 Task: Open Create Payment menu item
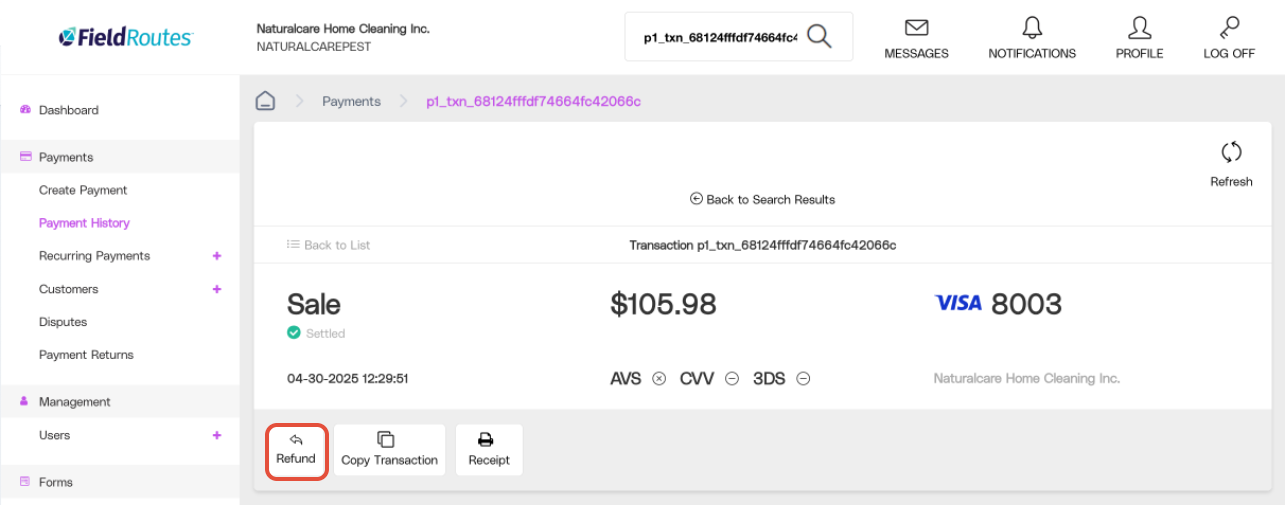click(83, 190)
